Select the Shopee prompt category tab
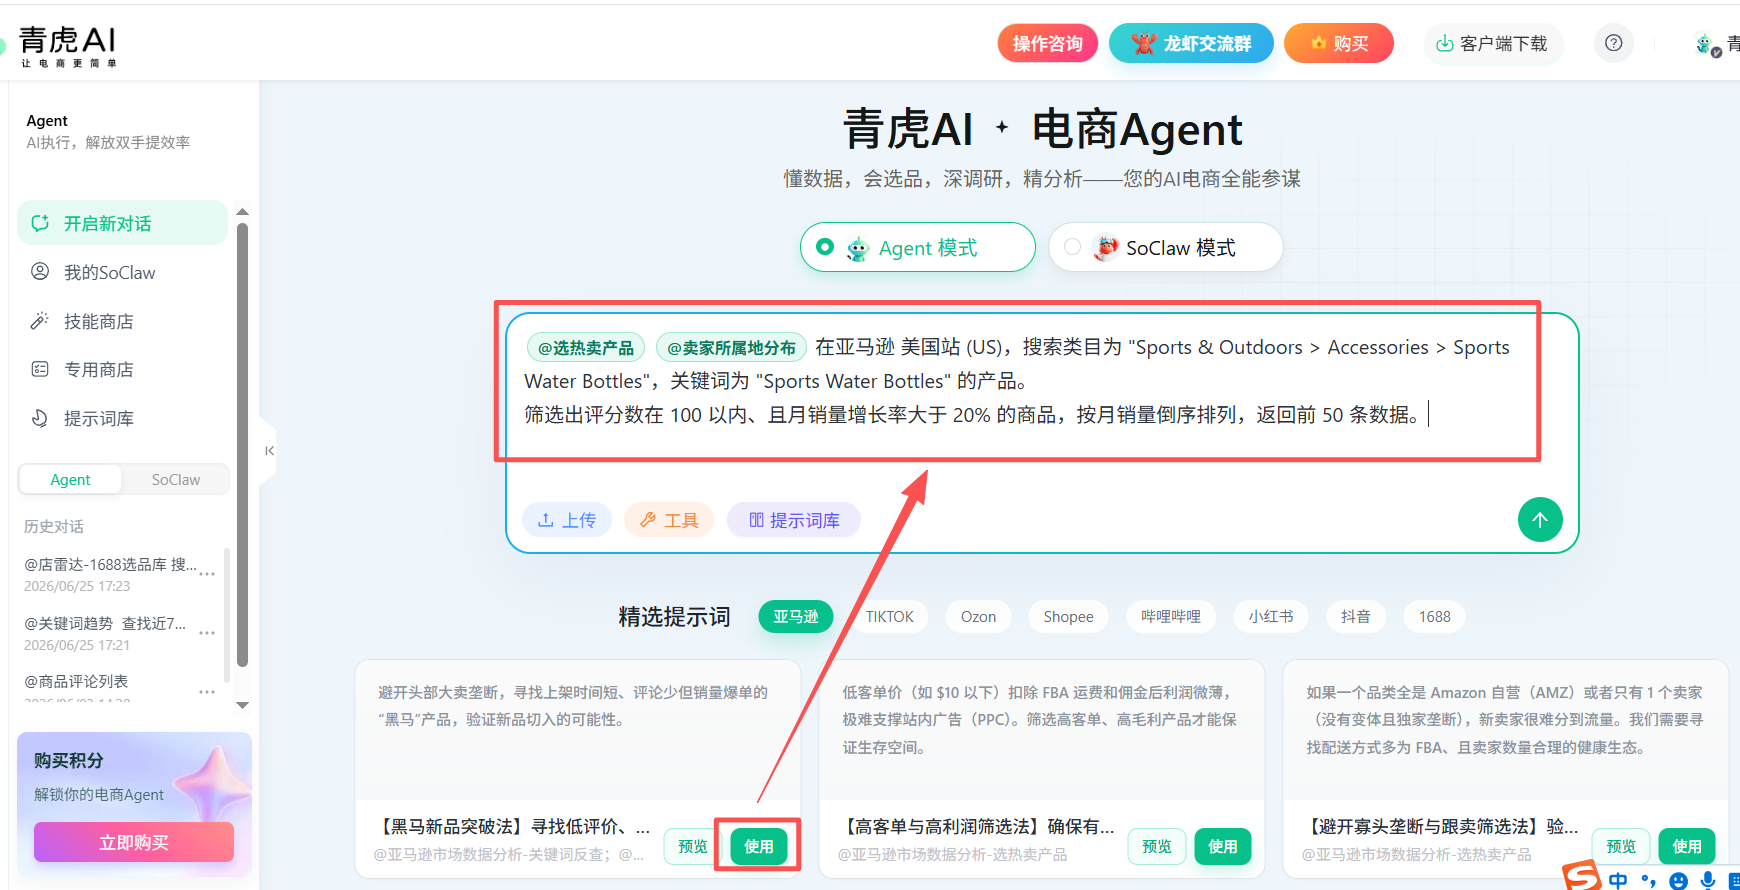Viewport: 1740px width, 890px height. 1068,617
